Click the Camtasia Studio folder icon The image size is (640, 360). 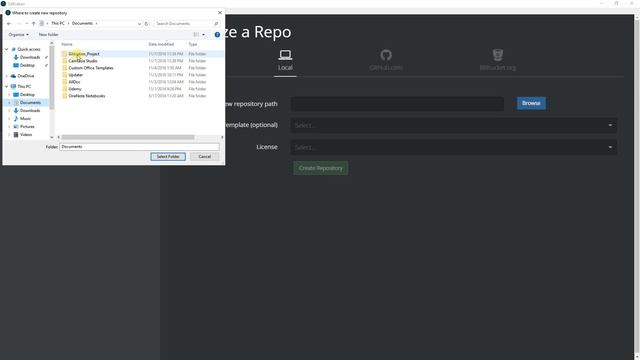pyautogui.click(x=64, y=61)
